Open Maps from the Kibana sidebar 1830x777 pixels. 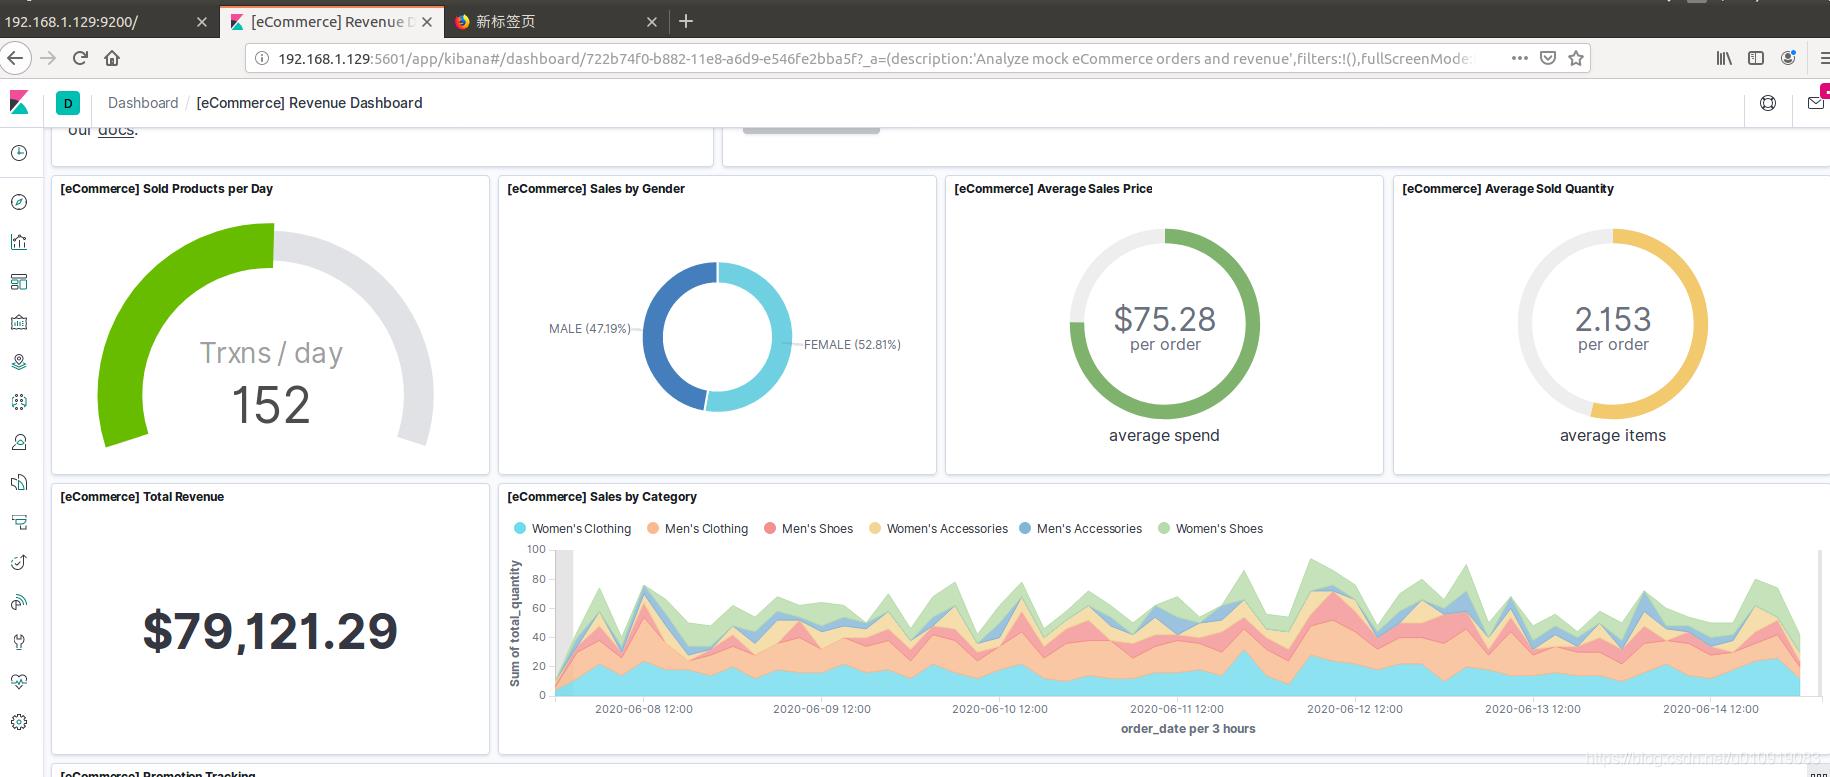(x=19, y=362)
